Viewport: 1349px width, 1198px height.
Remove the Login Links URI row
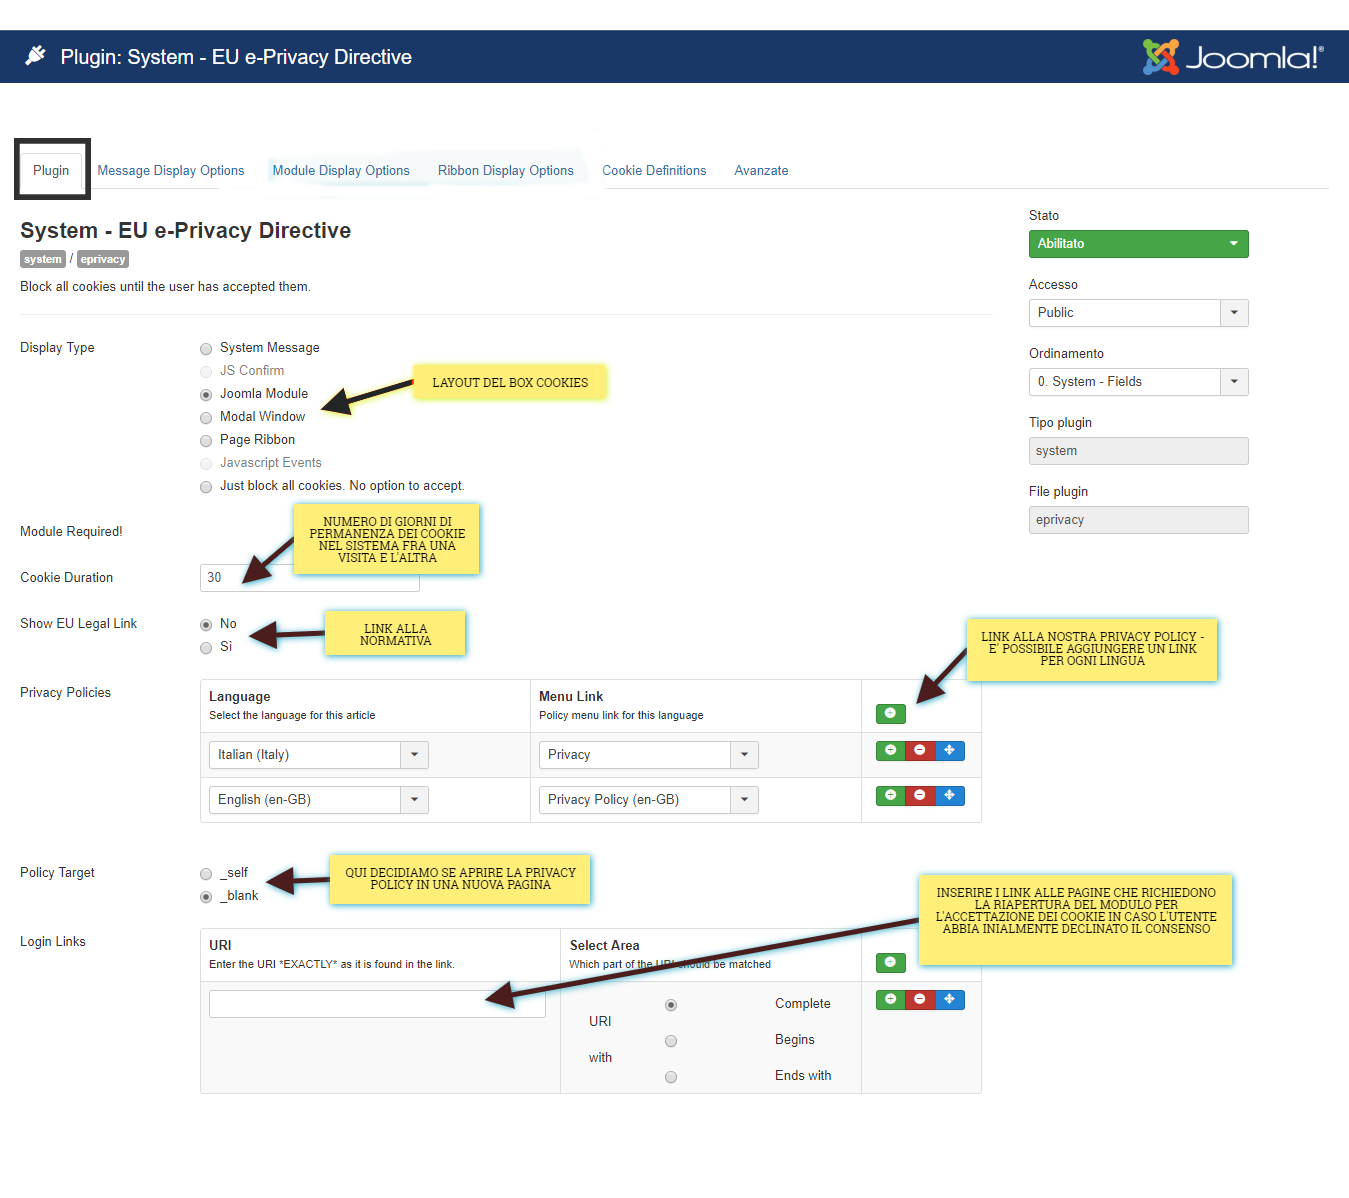coord(920,1000)
